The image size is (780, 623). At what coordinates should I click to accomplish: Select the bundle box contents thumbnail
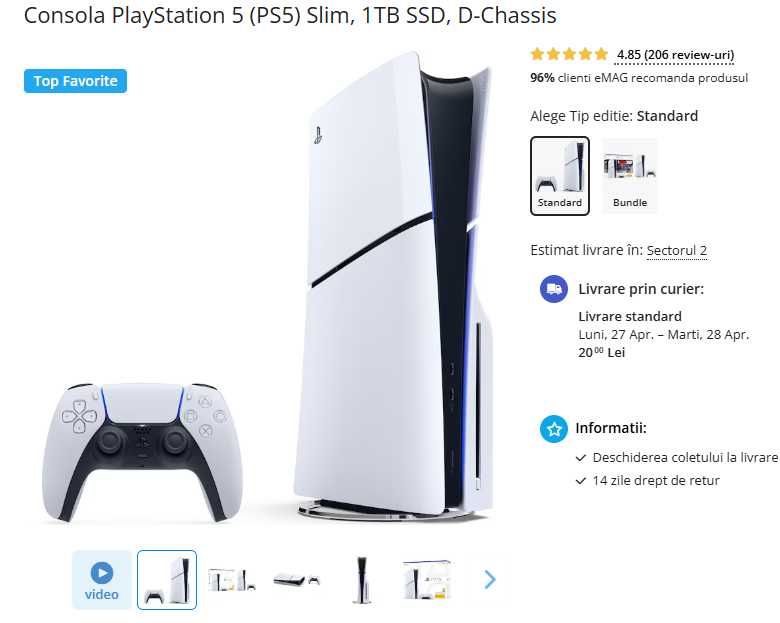pos(232,580)
